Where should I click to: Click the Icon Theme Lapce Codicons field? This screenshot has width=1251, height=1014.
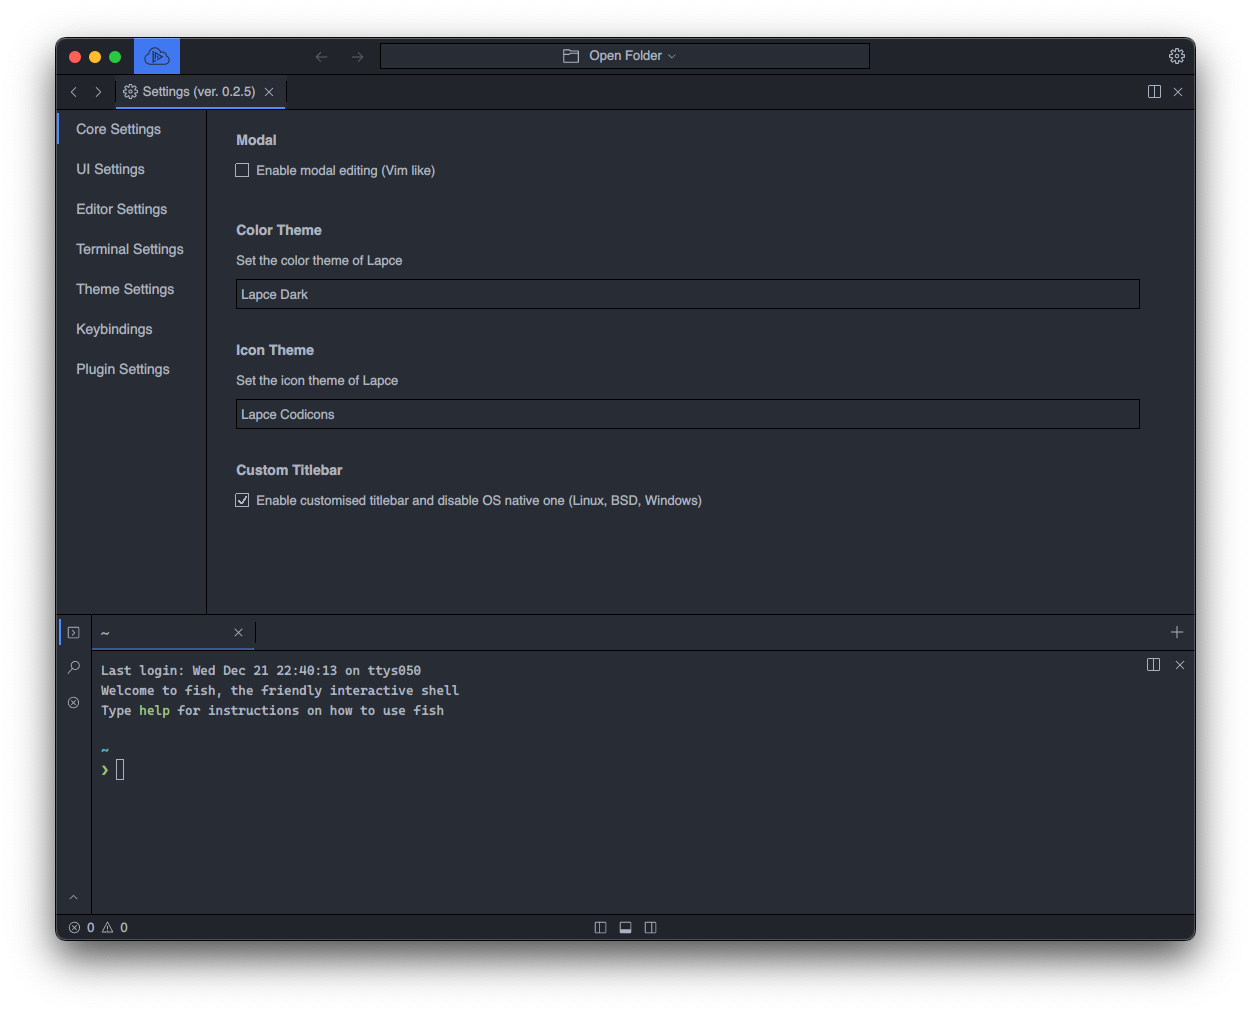click(x=687, y=414)
